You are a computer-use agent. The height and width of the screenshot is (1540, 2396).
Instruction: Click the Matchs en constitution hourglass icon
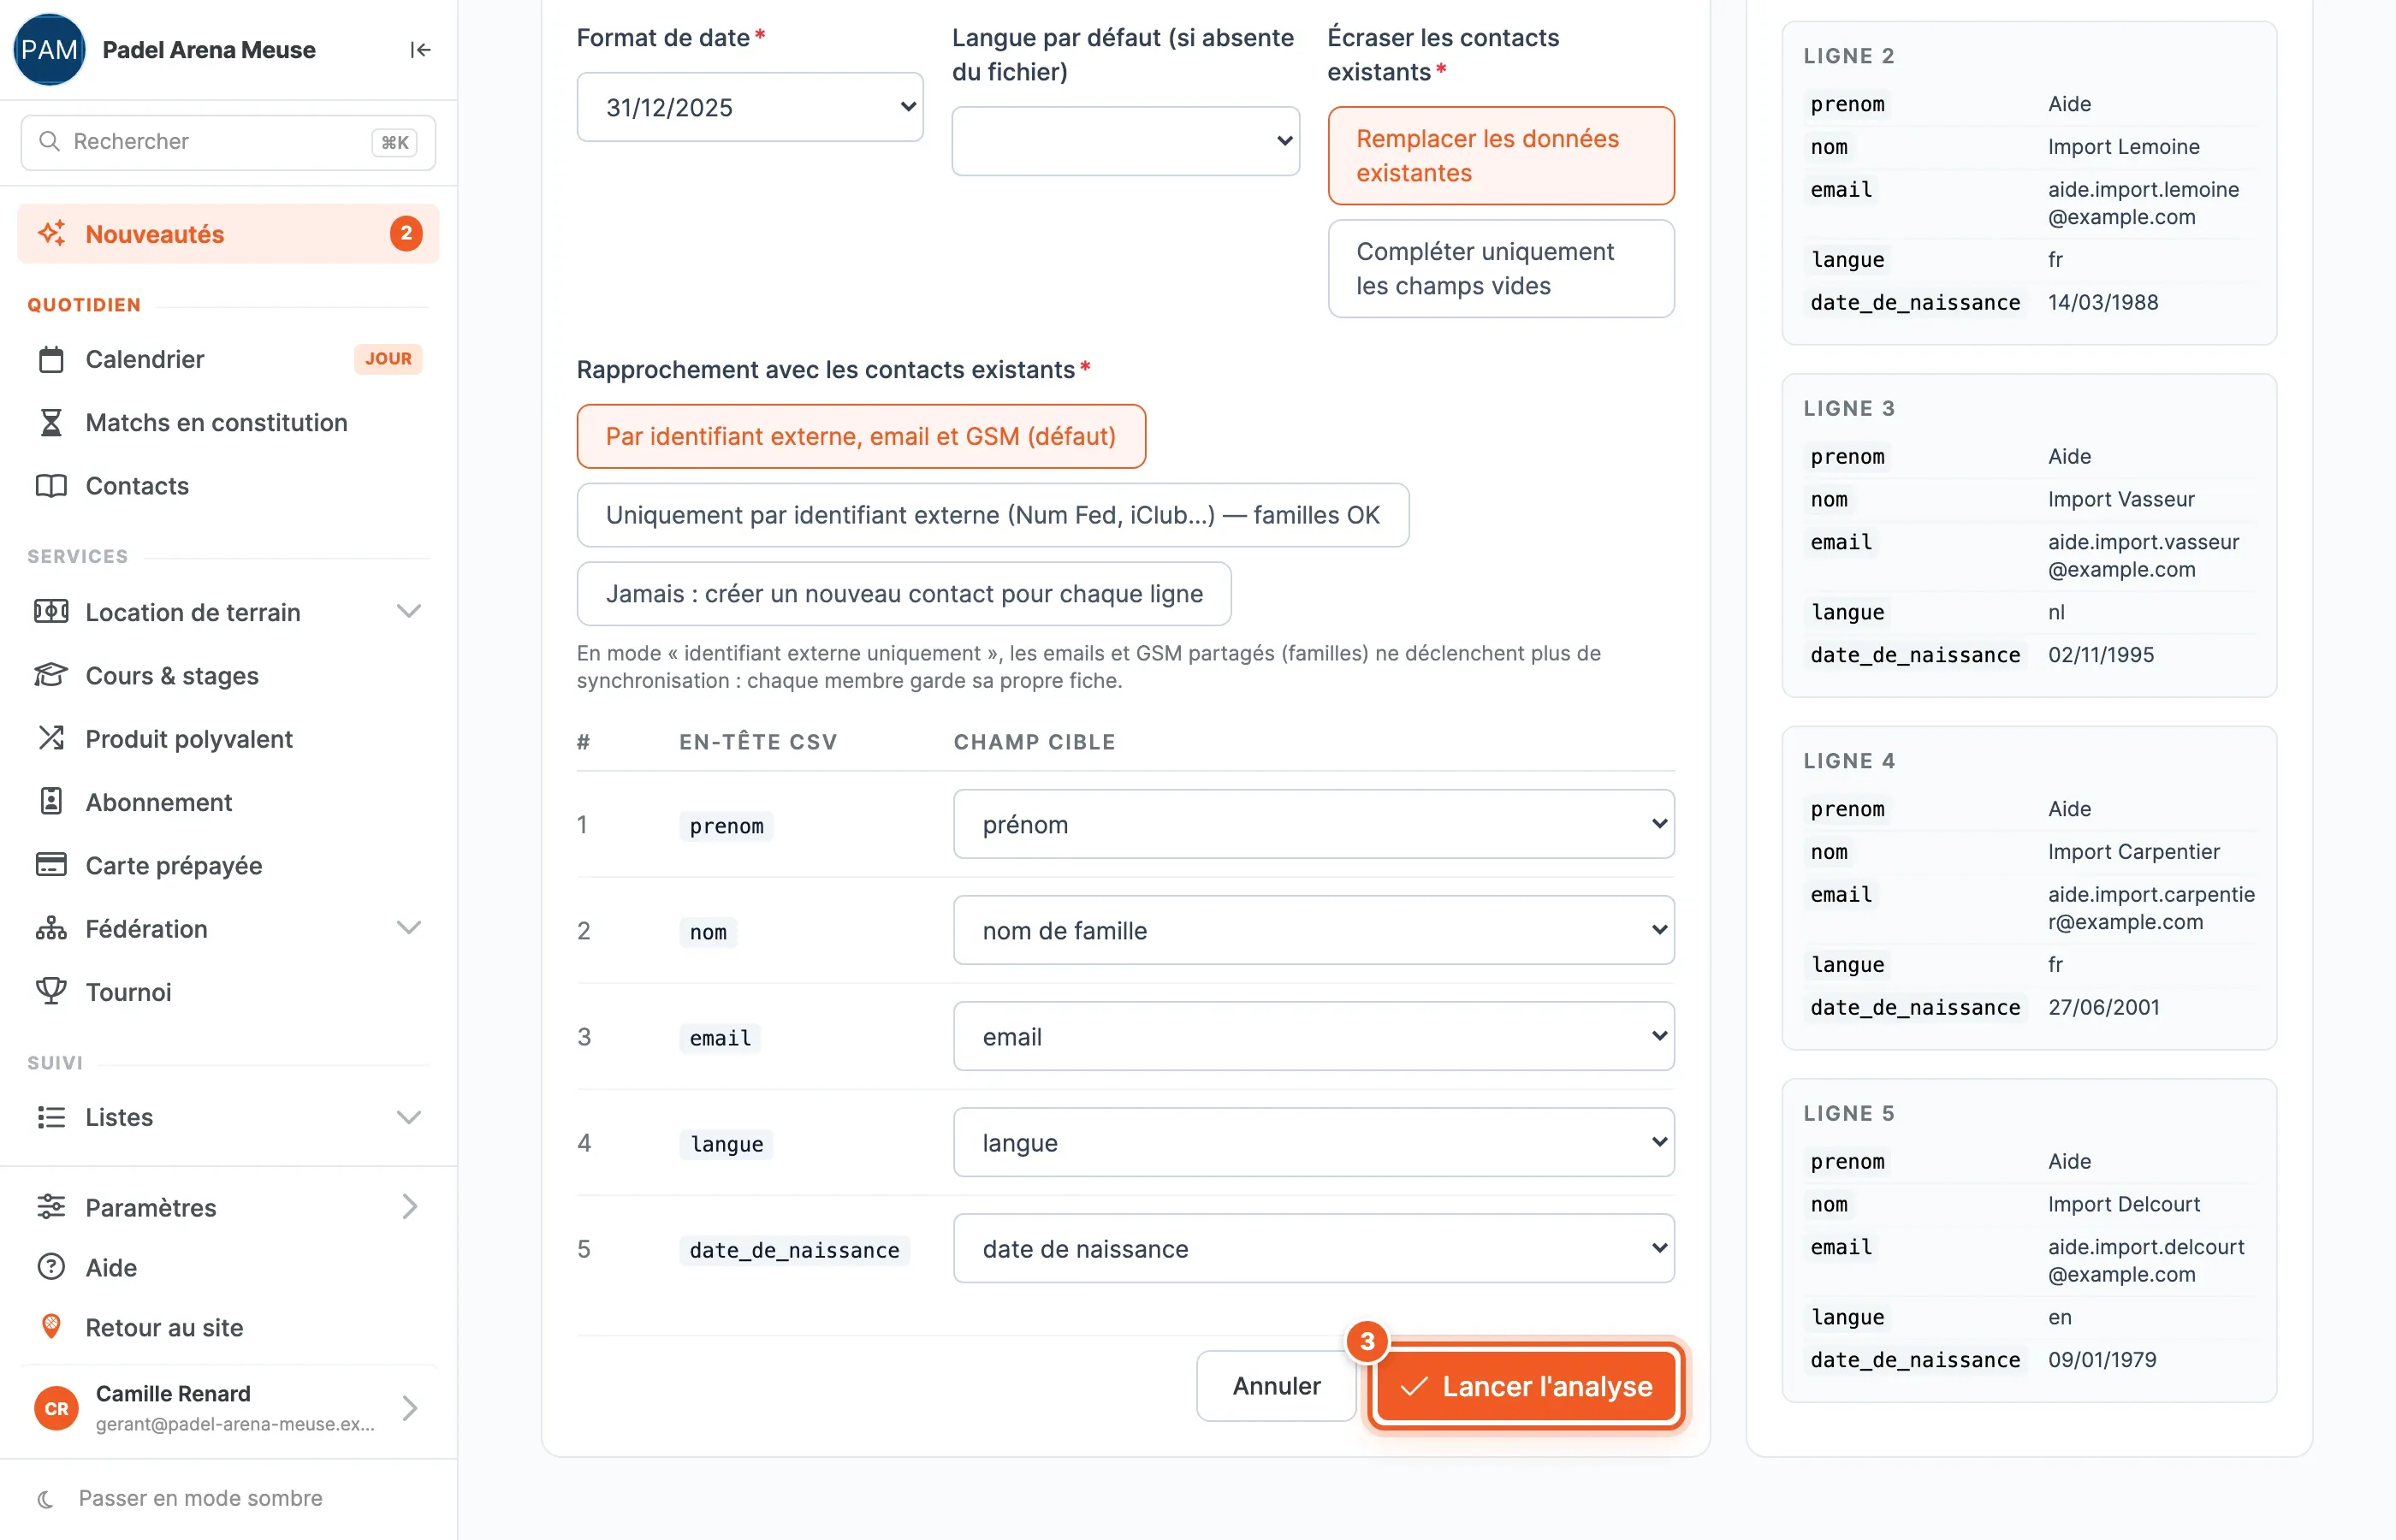click(51, 422)
